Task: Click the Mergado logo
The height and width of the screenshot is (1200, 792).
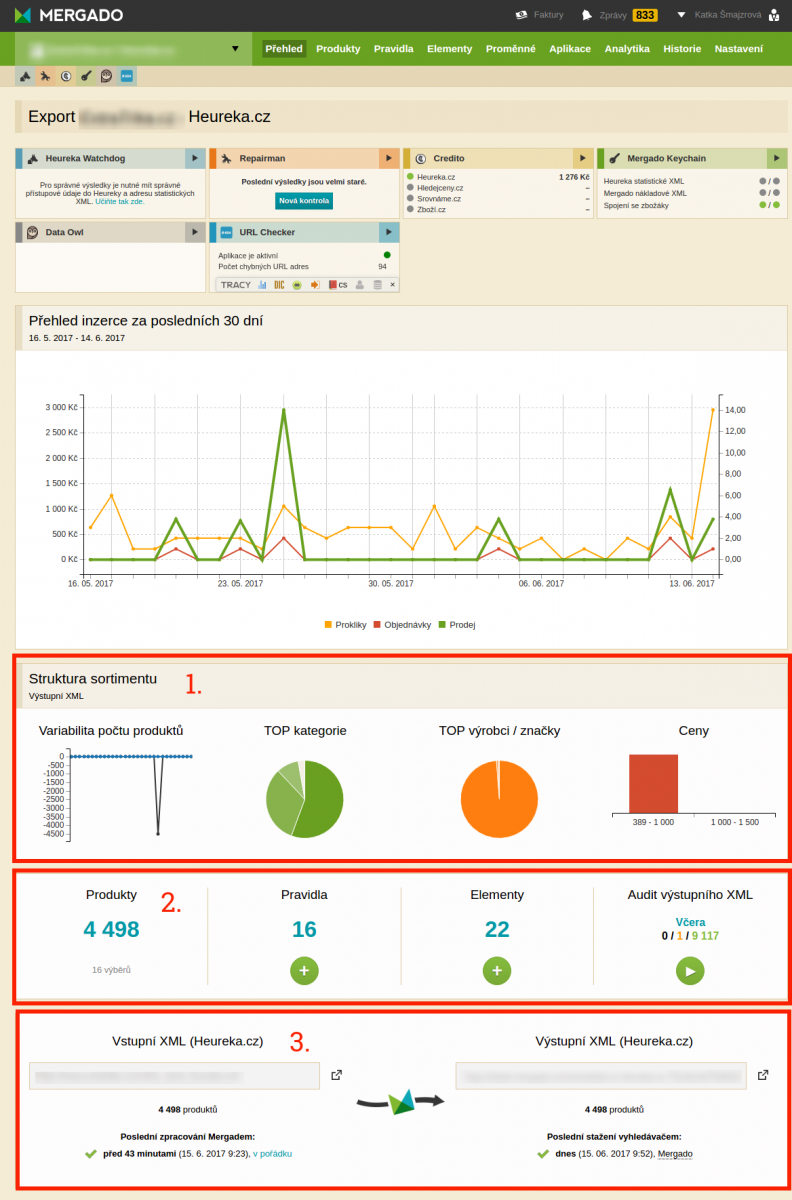Action: click(x=69, y=15)
